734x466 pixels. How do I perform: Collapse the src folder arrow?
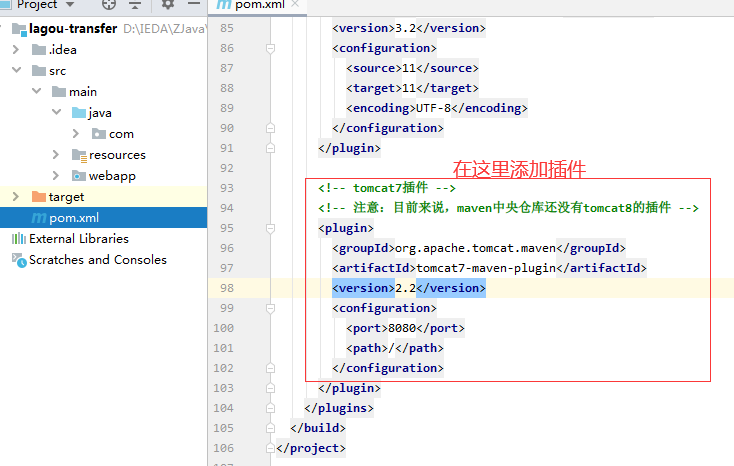(x=16, y=70)
